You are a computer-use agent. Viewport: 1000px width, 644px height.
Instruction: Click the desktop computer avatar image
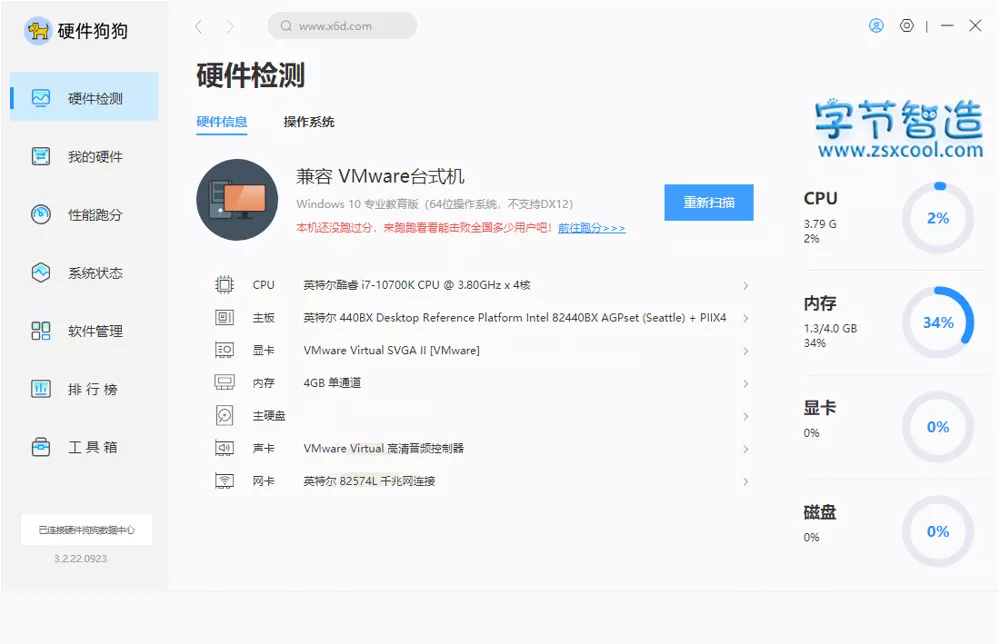click(x=237, y=200)
